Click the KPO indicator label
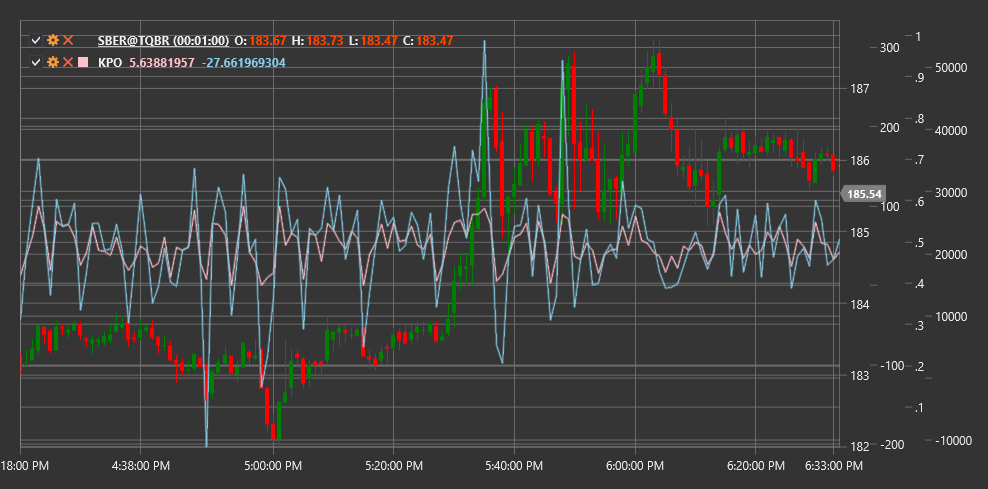Screen dimensions: 988x489 pos(110,62)
